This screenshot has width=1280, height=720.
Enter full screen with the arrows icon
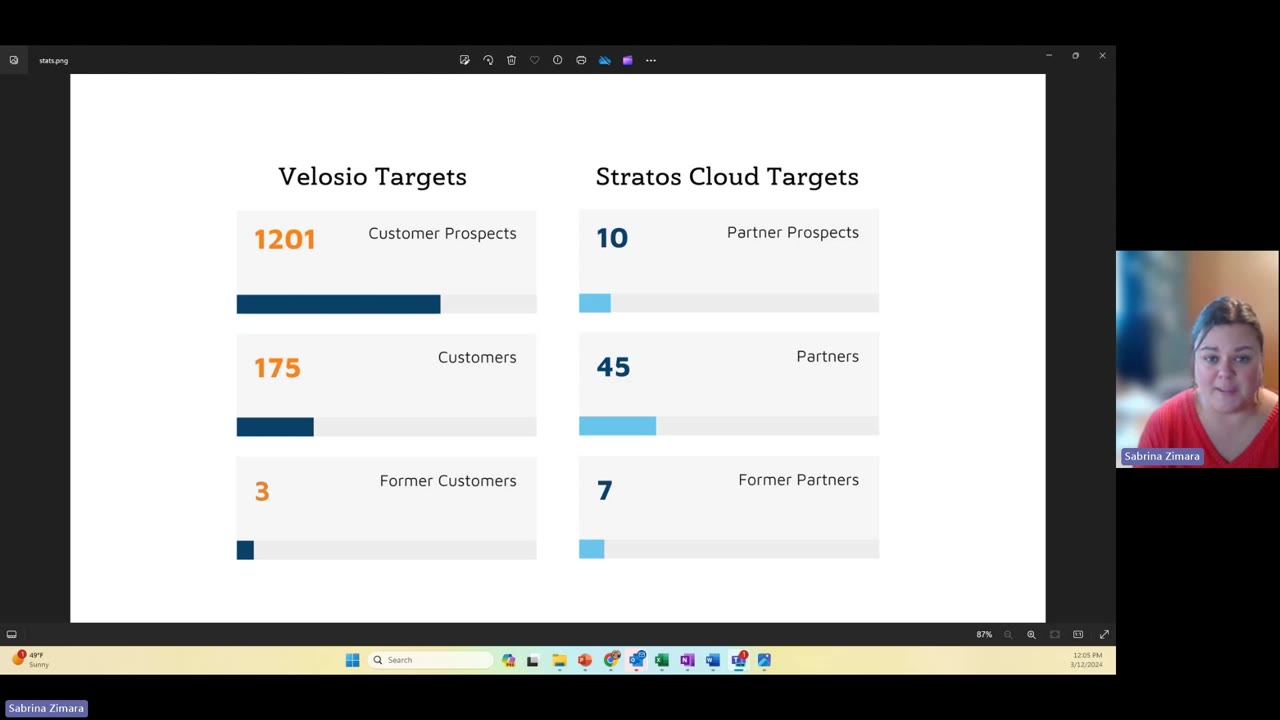pos(1104,634)
